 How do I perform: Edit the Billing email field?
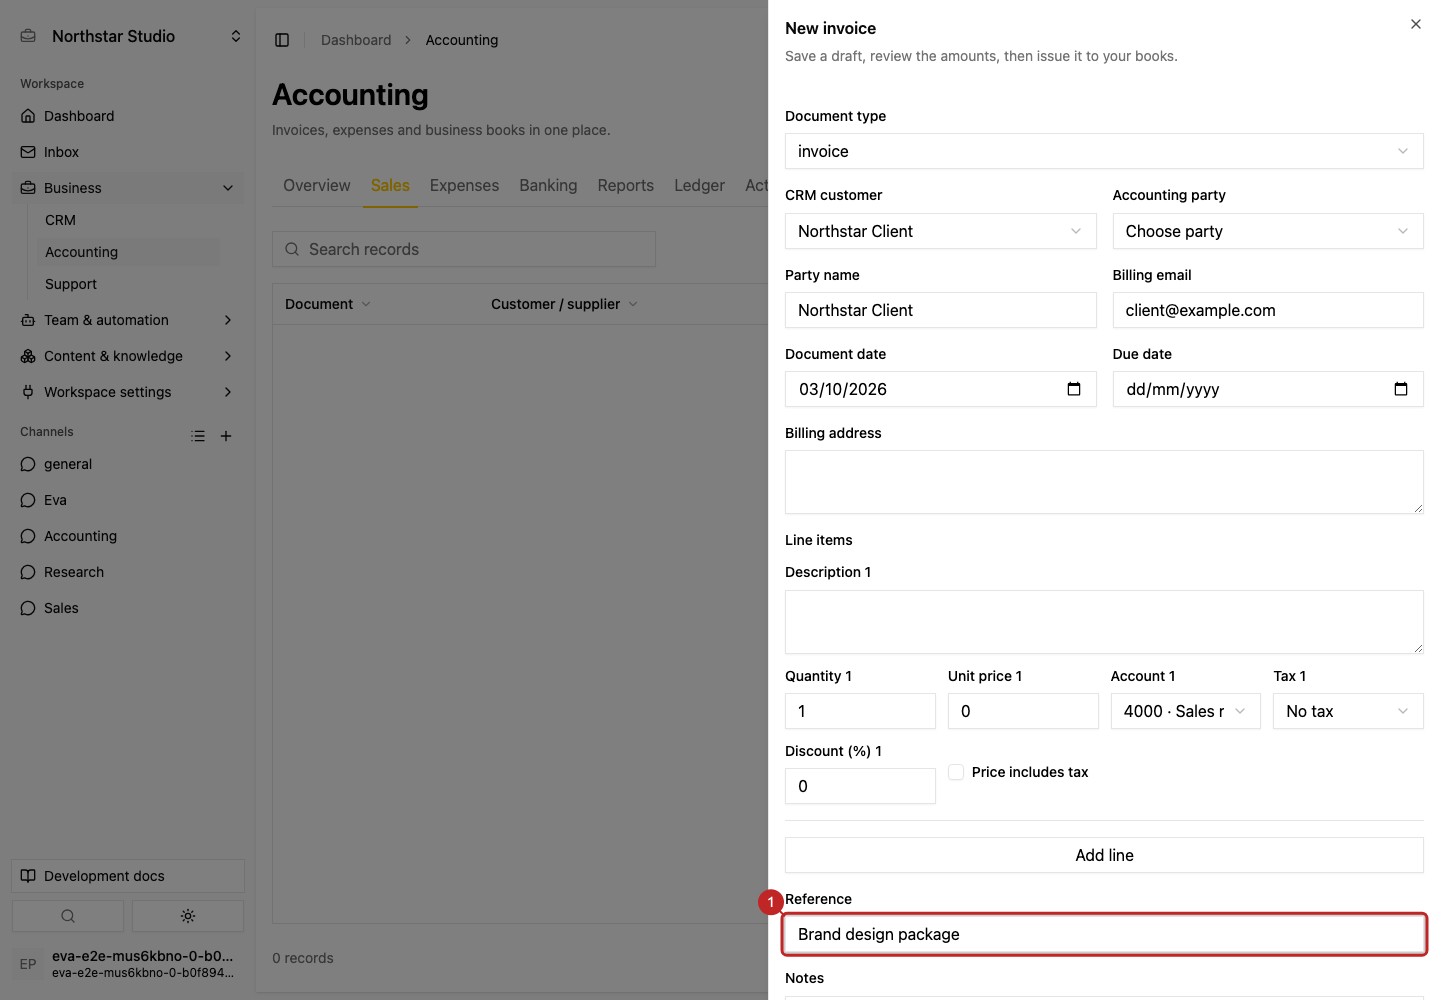1268,310
